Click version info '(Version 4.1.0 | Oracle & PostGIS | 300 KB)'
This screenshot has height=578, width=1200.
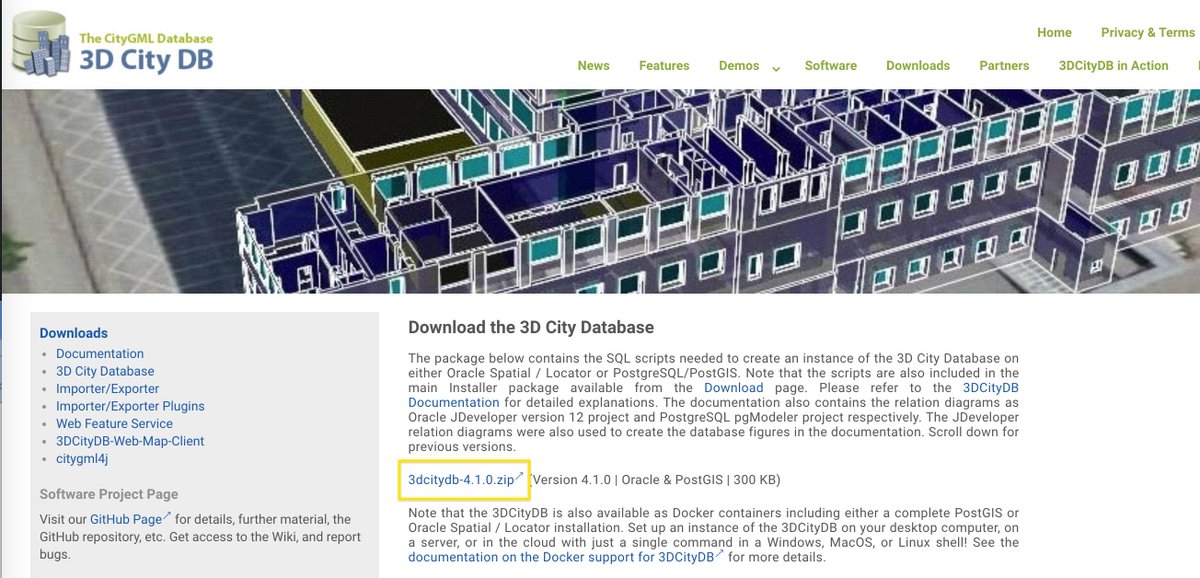point(654,480)
